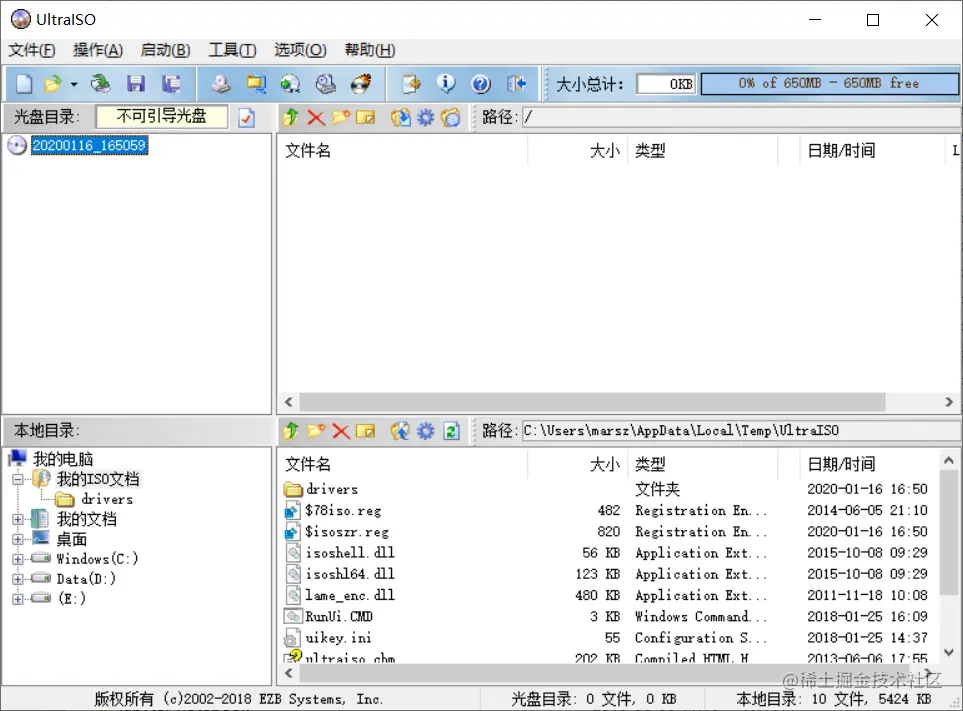Click the Burn CD/DVD image icon
963x711 pixels.
point(361,84)
